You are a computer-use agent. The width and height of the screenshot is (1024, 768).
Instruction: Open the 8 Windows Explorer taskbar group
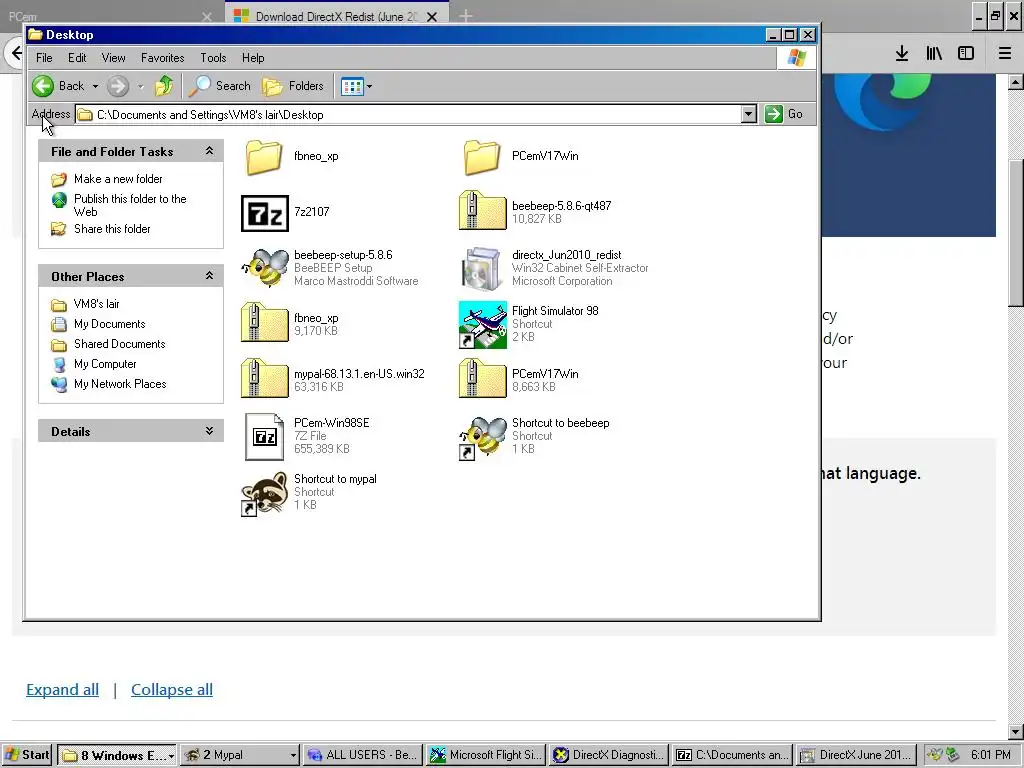[x=117, y=755]
